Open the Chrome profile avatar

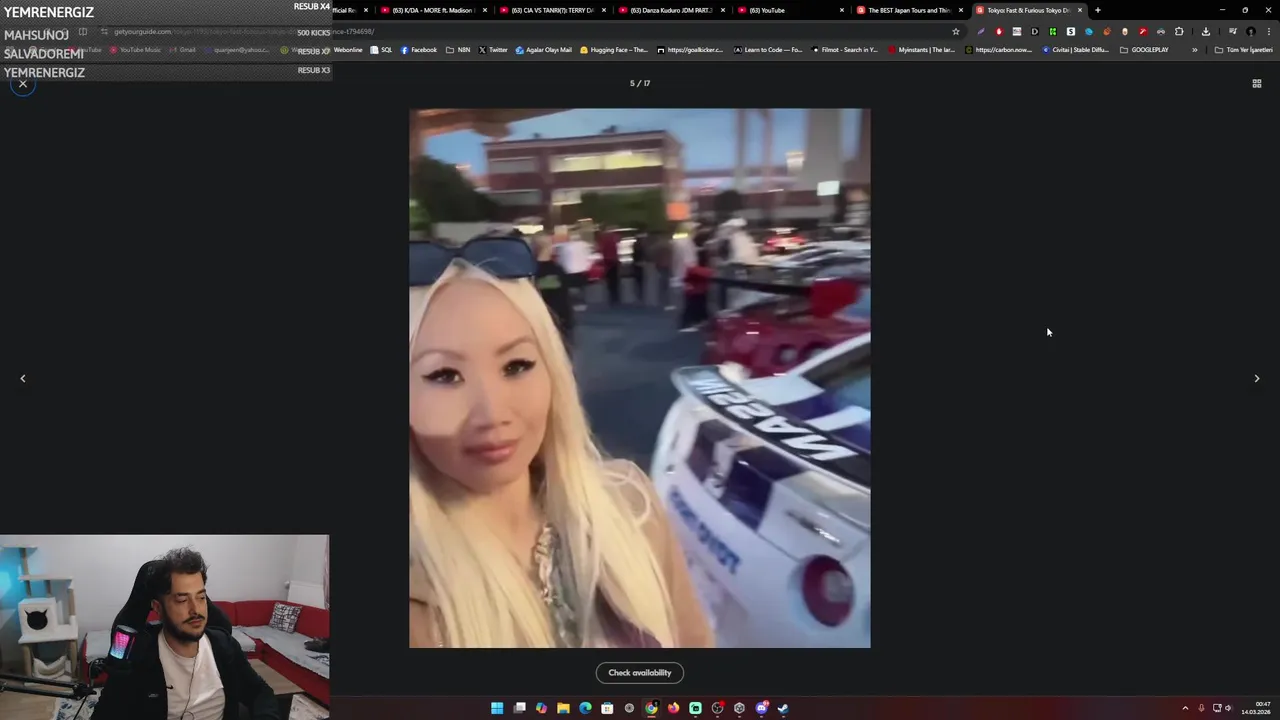1250,31
